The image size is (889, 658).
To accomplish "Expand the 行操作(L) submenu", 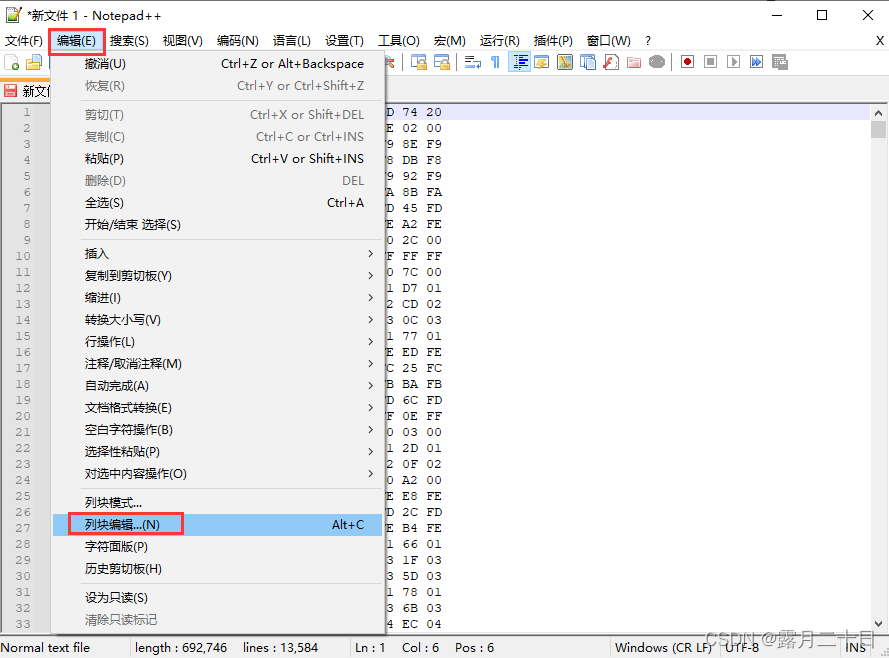I will pyautogui.click(x=218, y=342).
